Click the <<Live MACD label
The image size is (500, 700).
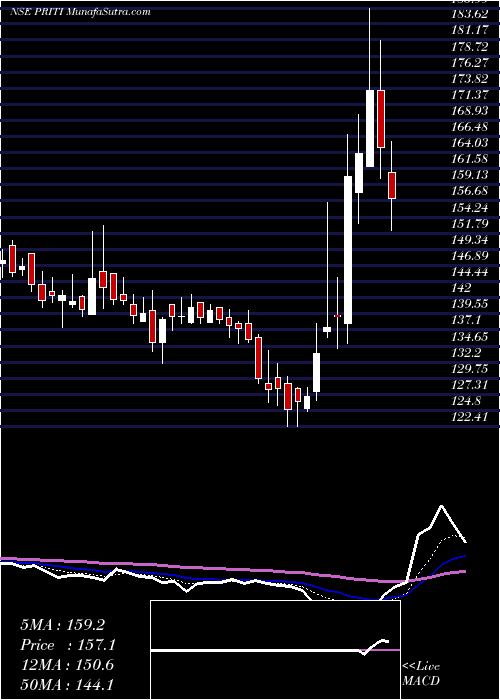point(421,674)
